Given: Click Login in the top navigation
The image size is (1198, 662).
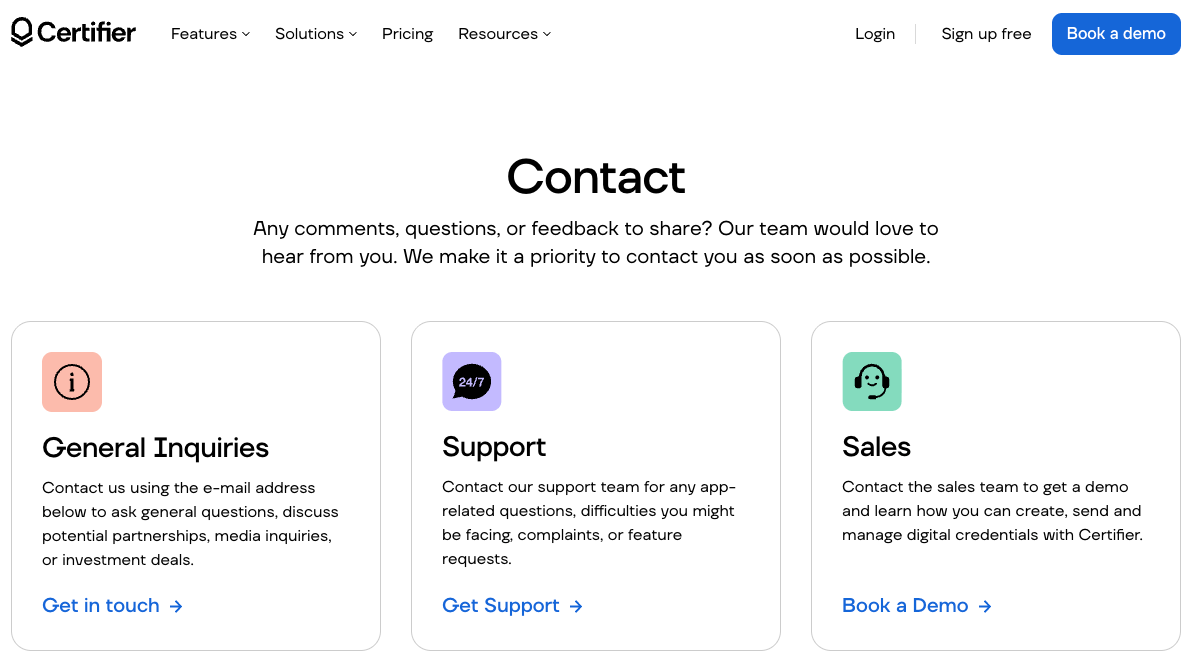Looking at the screenshot, I should coord(875,34).
